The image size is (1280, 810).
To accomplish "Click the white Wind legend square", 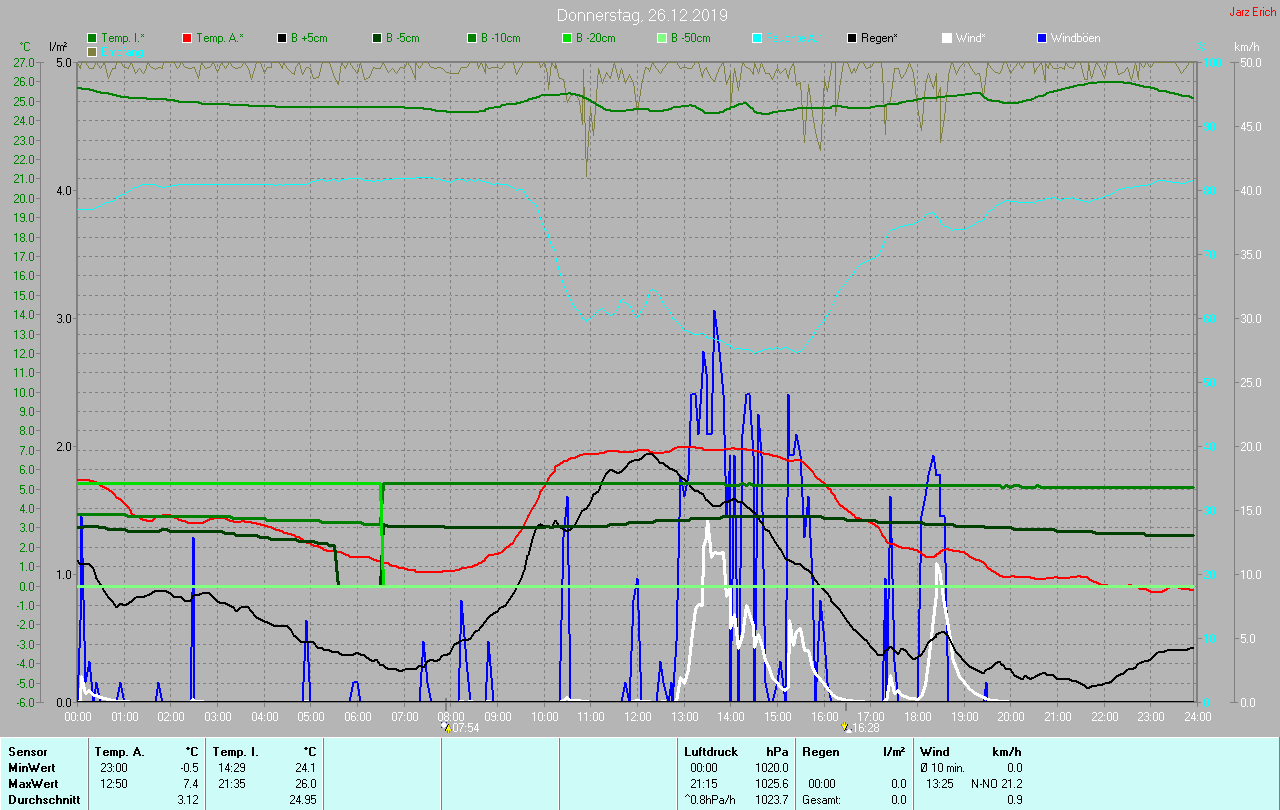I will [x=947, y=38].
